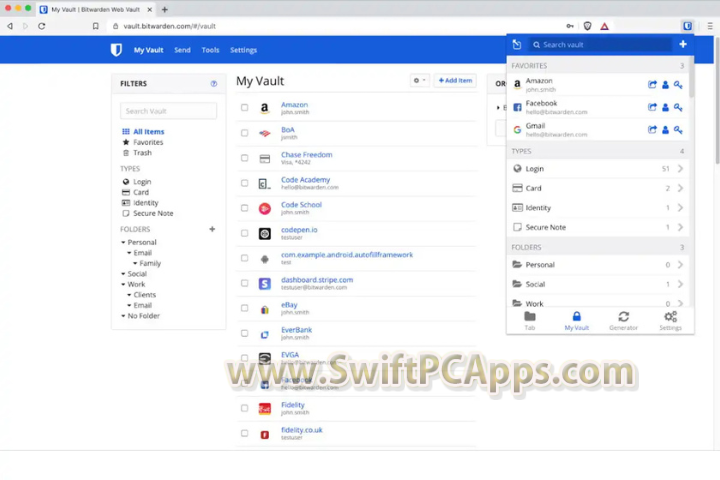Open filters help question mark icon
The image size is (720, 480).
click(x=214, y=84)
